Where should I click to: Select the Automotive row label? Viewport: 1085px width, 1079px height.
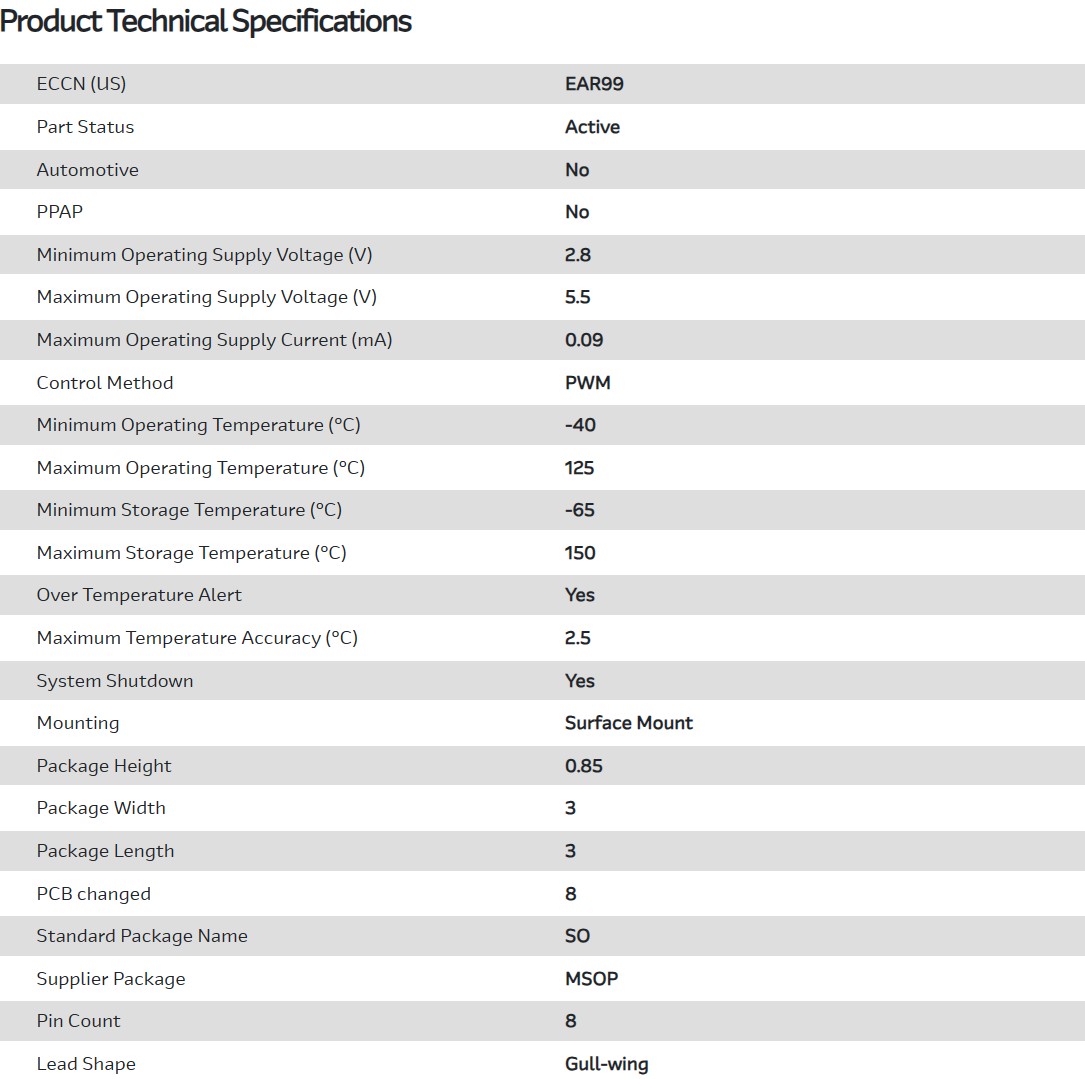(x=87, y=170)
